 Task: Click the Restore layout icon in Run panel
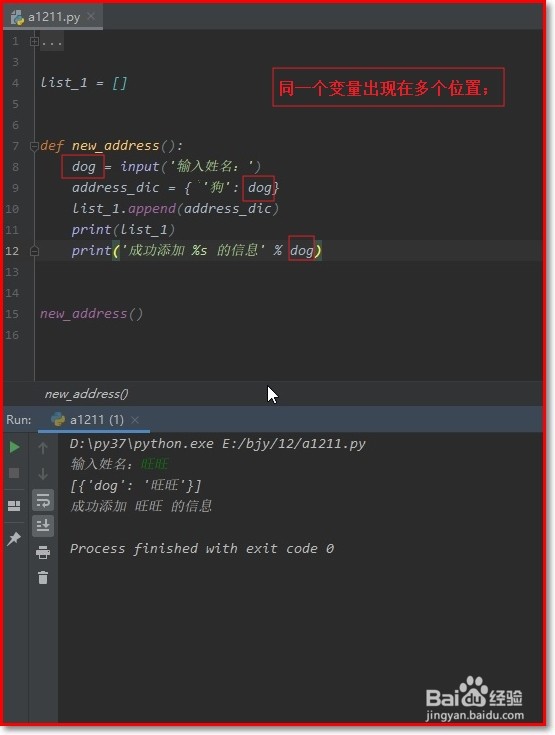[15, 506]
